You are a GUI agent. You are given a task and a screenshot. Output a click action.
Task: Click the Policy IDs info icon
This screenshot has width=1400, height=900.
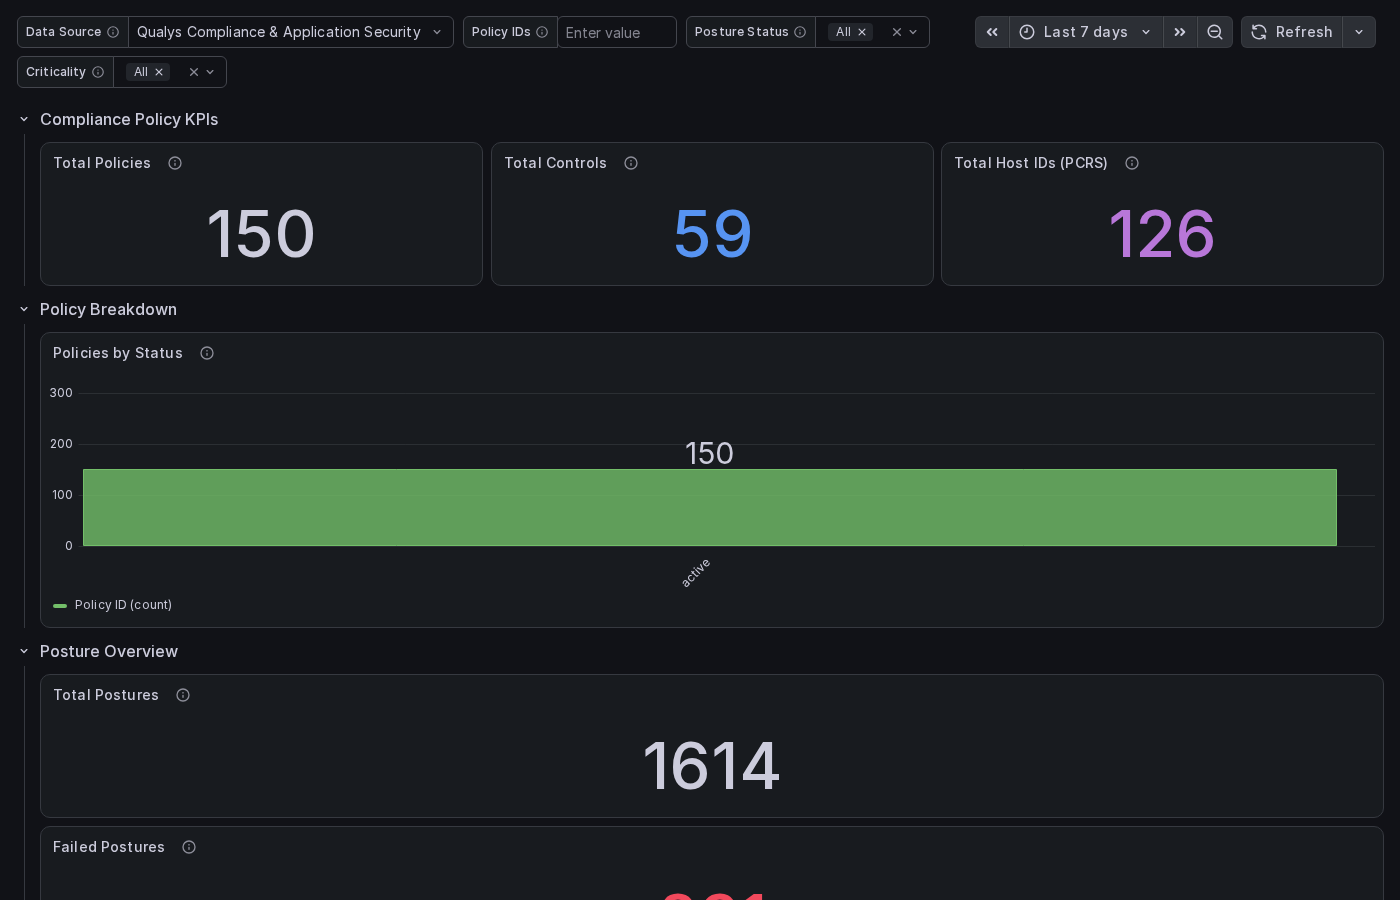(x=542, y=32)
